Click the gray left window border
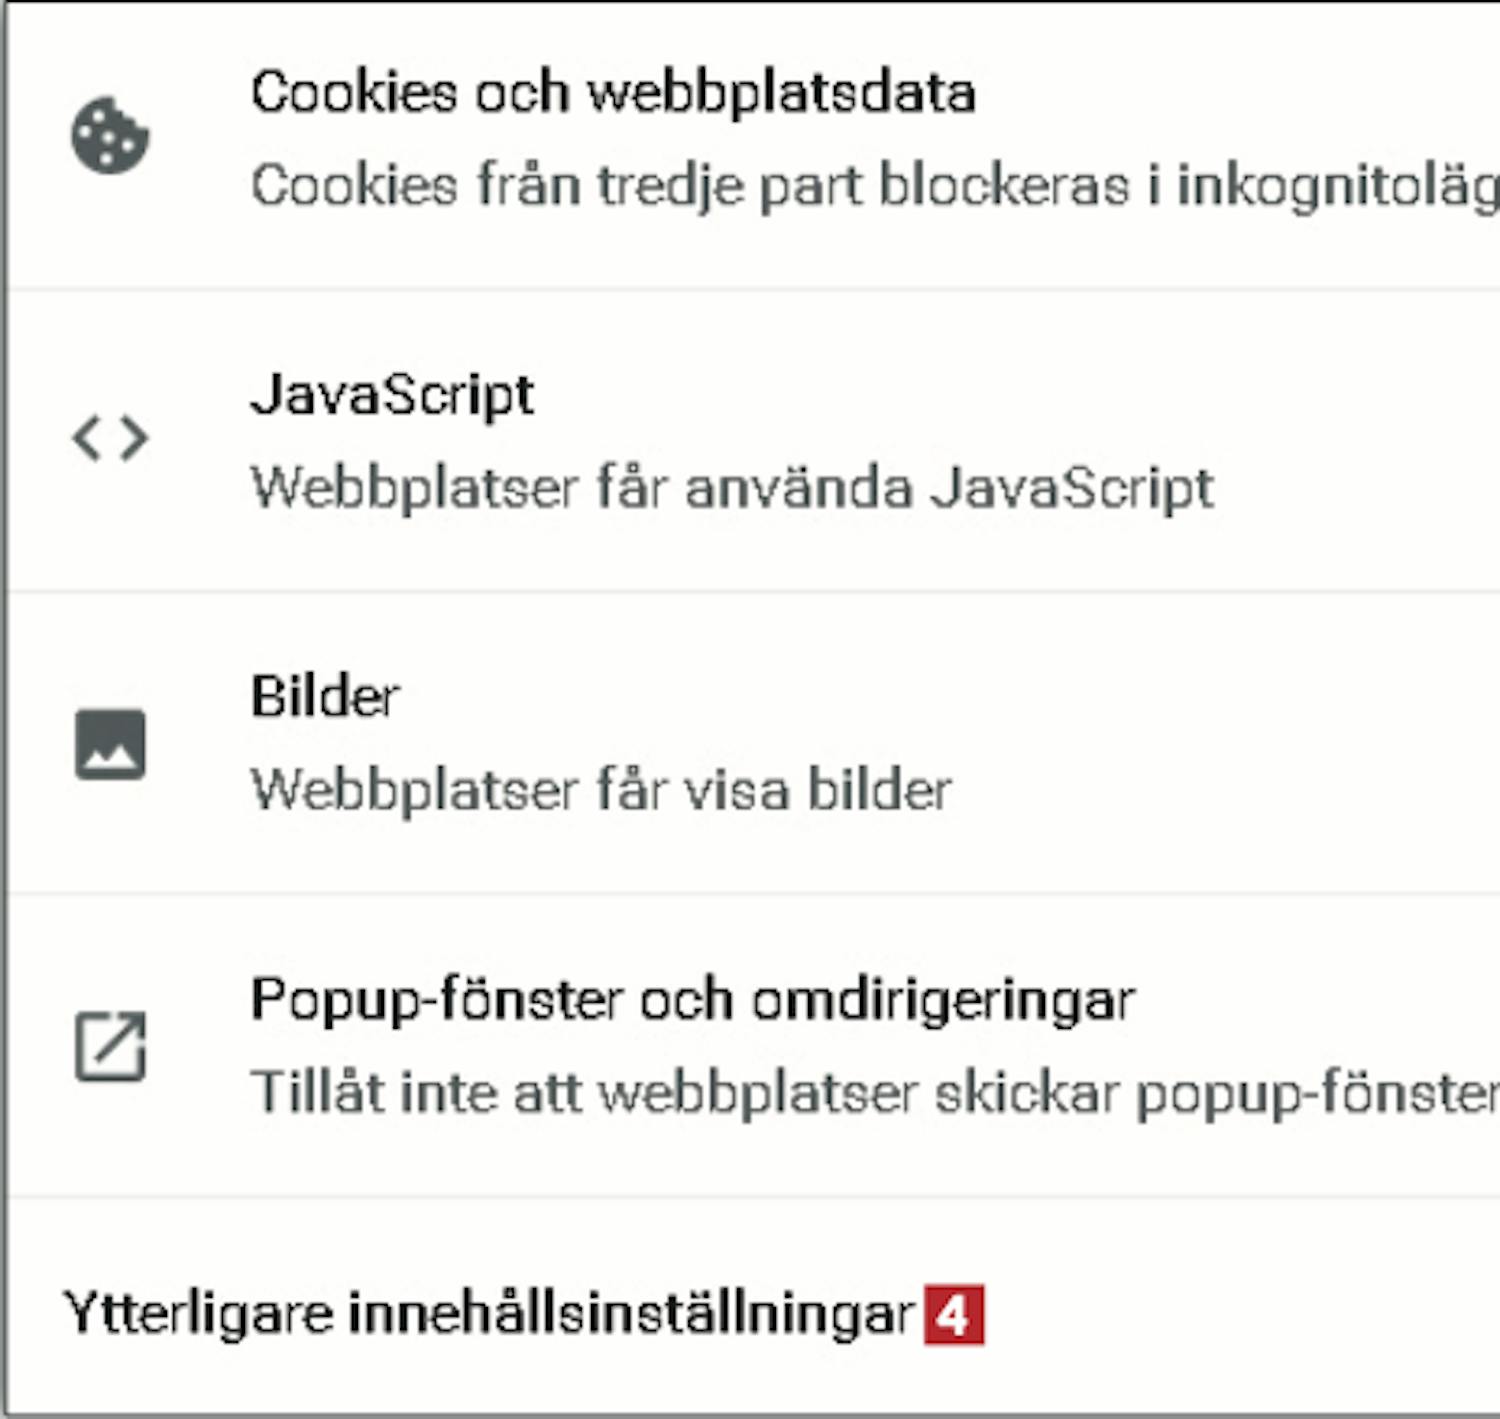Image resolution: width=1500 pixels, height=1419 pixels. 4,710
